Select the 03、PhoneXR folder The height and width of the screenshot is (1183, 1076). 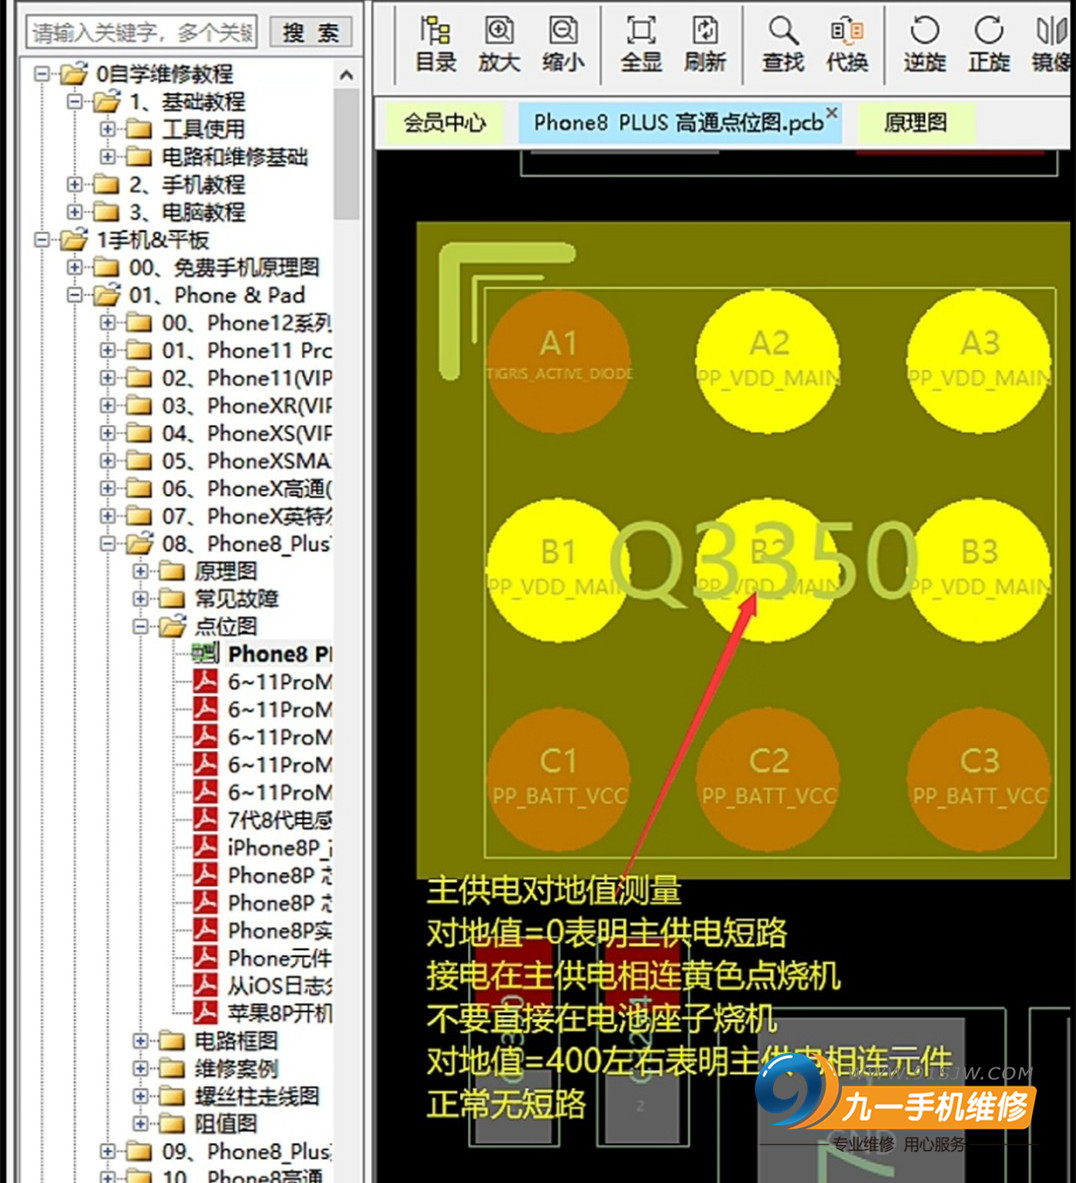229,406
